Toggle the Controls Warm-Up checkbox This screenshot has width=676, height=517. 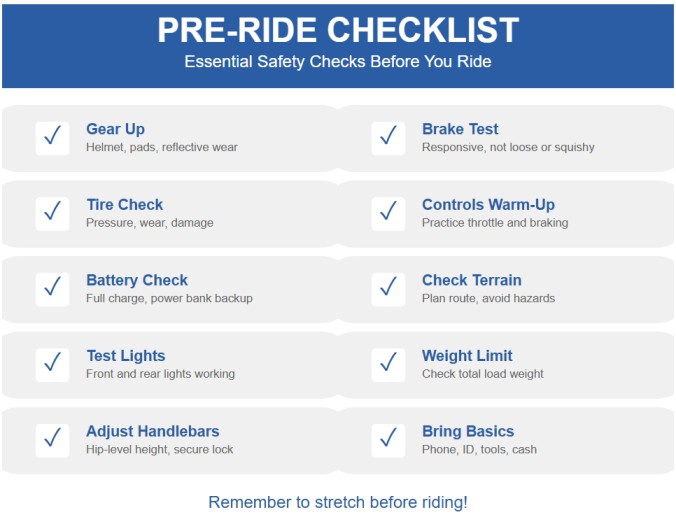click(388, 214)
